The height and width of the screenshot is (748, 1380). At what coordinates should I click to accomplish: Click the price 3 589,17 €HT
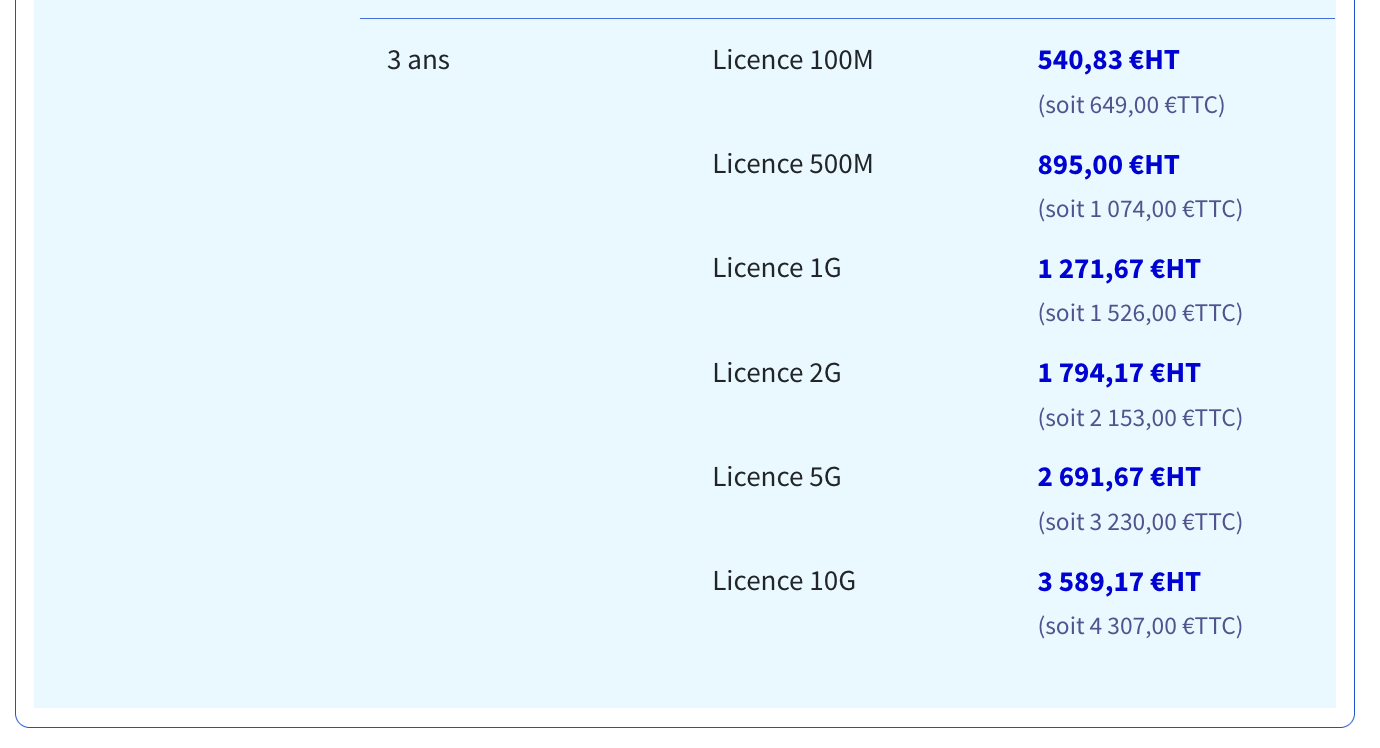tap(1119, 582)
